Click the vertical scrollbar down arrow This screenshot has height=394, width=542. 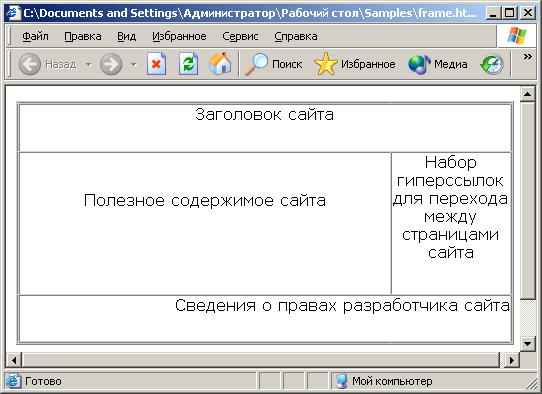click(x=527, y=344)
